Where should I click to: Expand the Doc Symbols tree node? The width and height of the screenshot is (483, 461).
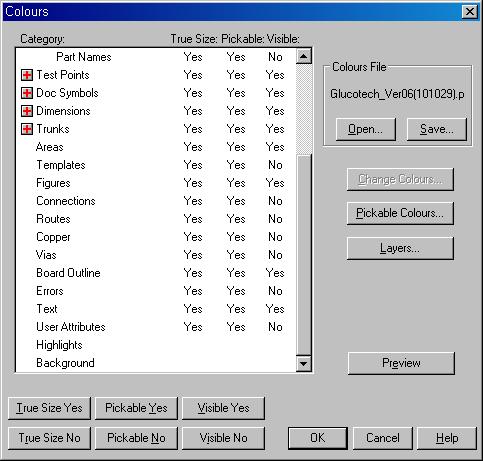(27, 93)
